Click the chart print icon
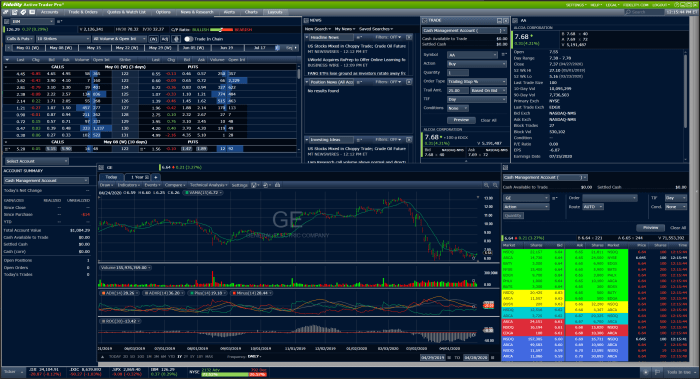Screen dimensions: 700x379 pos(277,185)
